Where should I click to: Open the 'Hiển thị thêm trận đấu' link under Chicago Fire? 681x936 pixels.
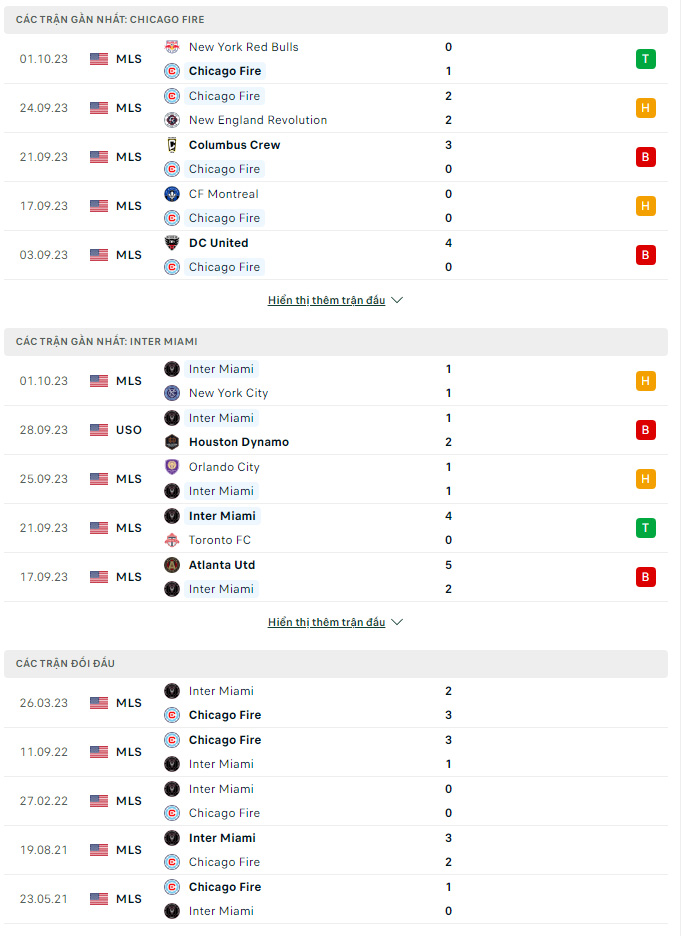click(326, 300)
